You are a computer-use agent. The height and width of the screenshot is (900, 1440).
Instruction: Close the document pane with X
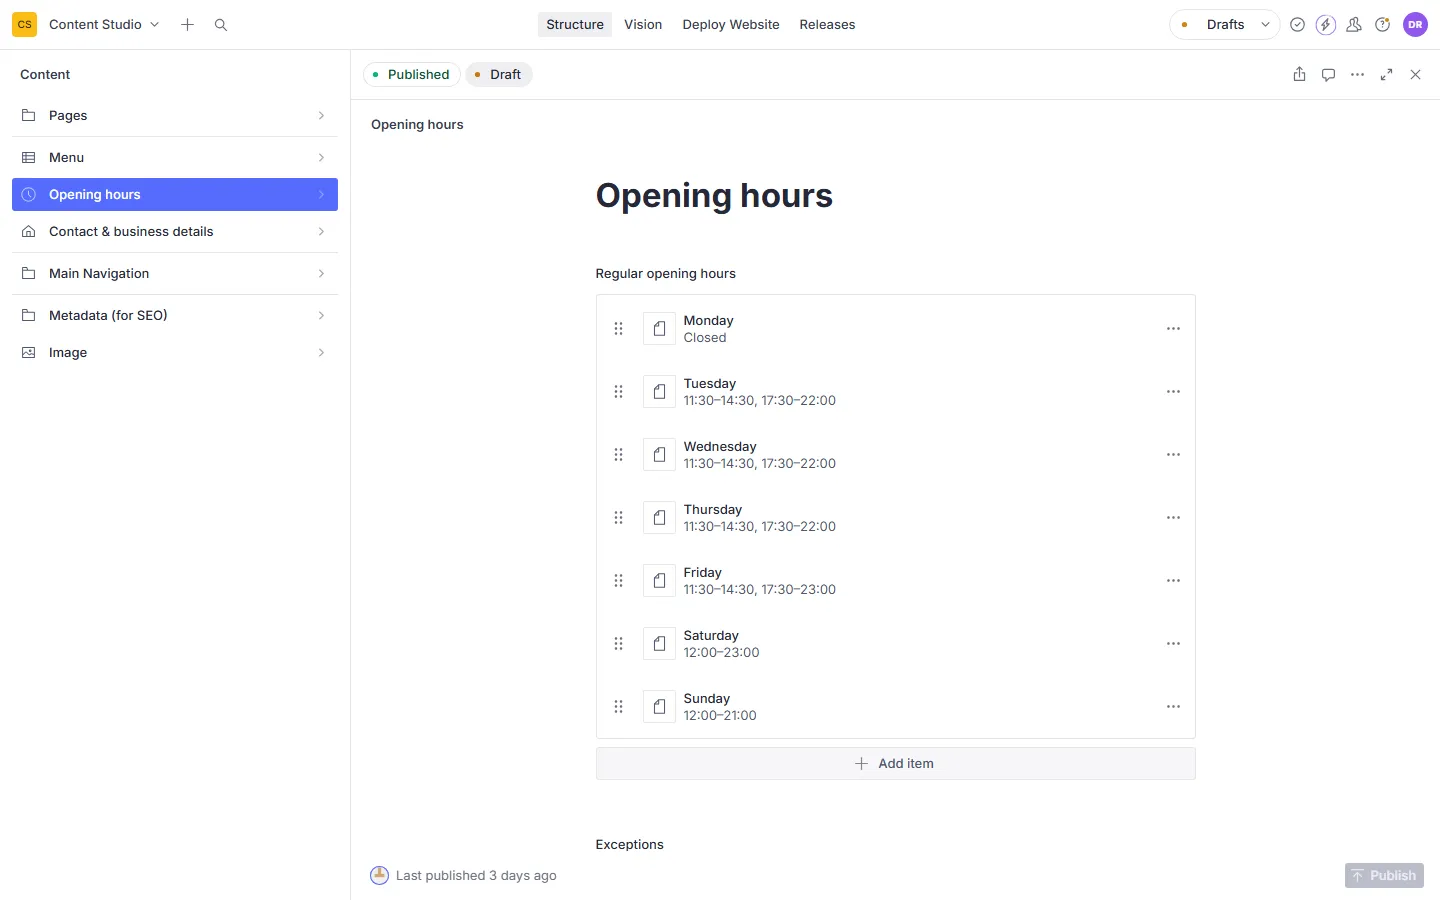(x=1415, y=75)
